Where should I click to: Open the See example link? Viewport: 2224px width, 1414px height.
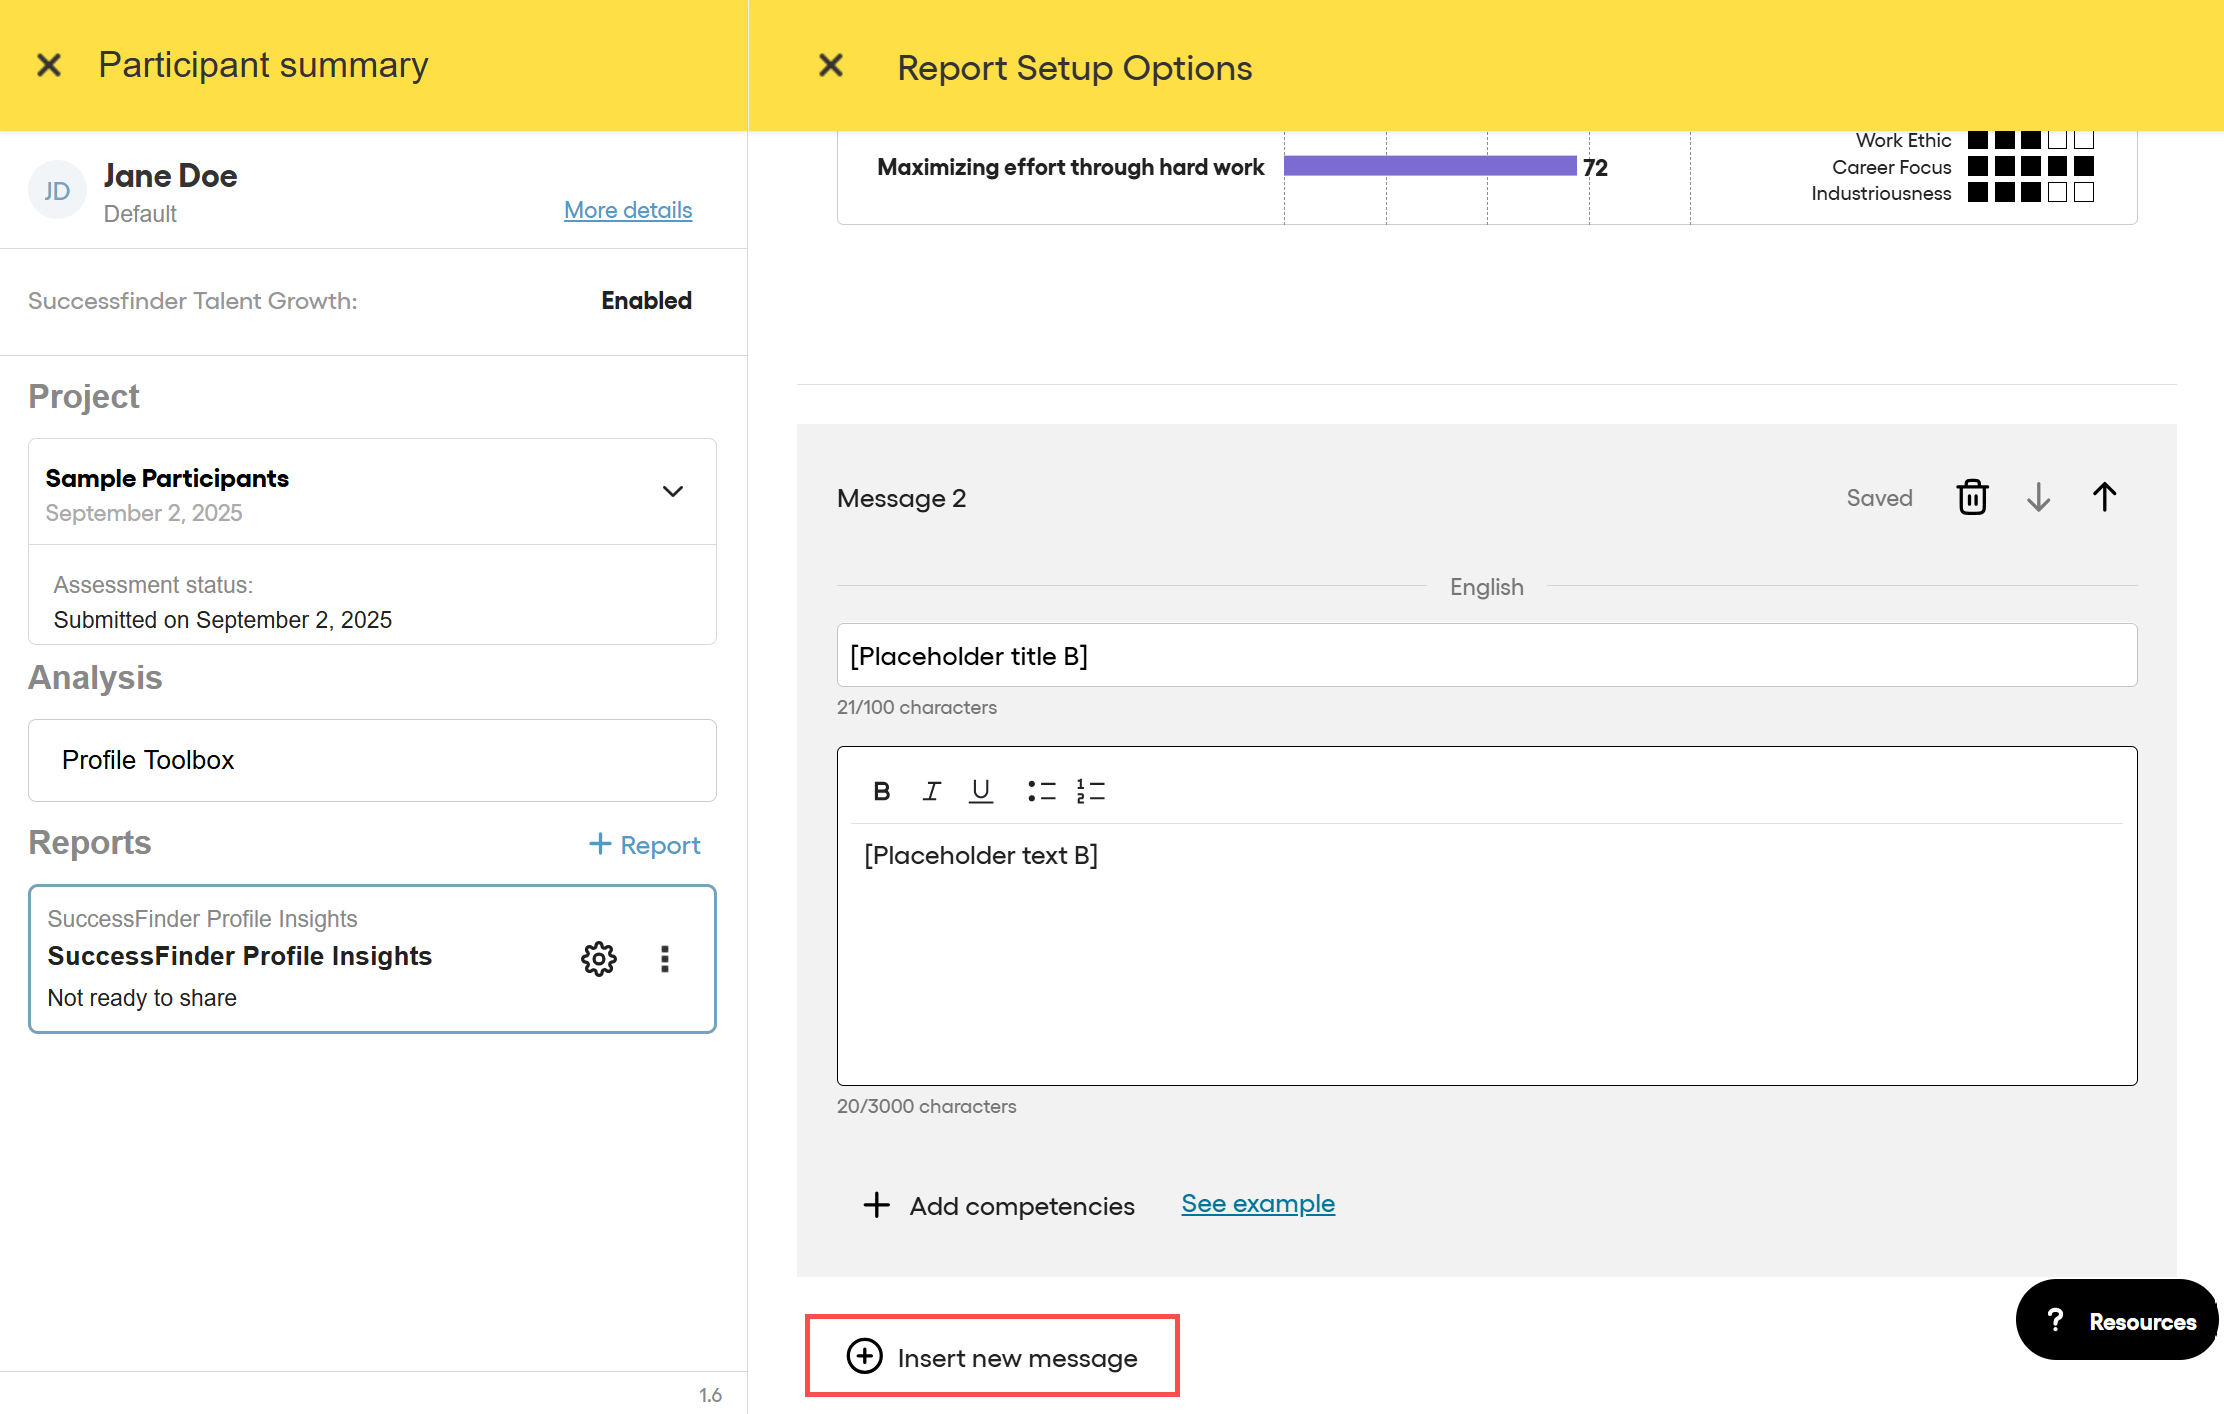(1258, 1204)
